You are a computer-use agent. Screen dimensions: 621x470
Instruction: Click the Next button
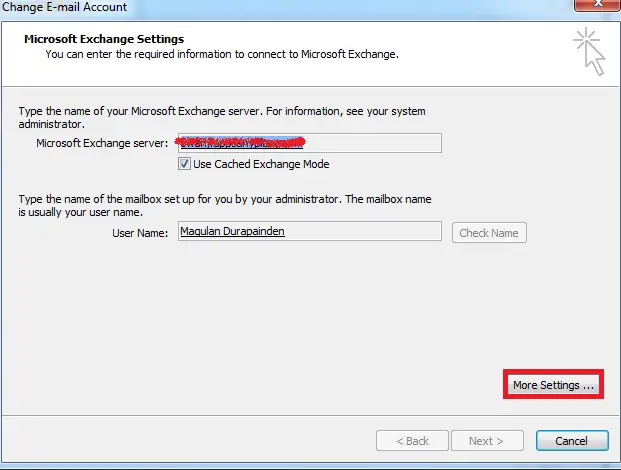(487, 441)
